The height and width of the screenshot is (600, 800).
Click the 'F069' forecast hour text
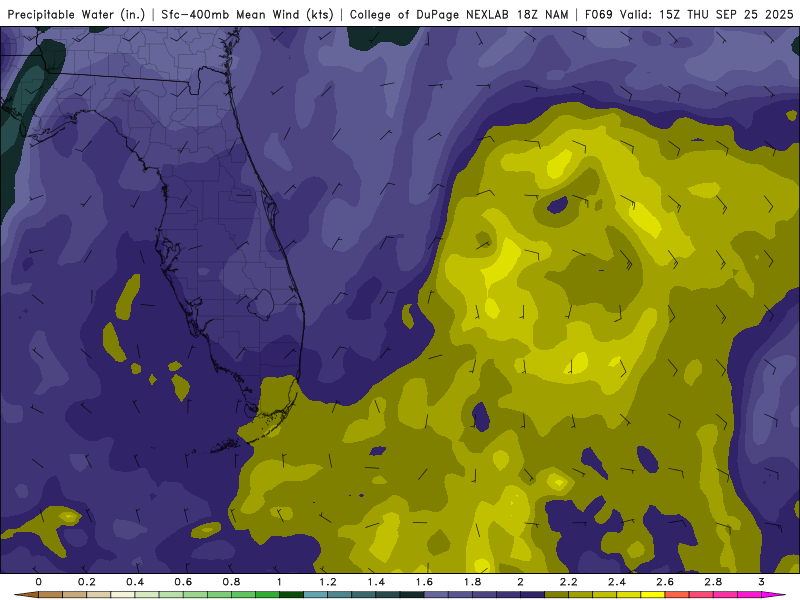599,15
